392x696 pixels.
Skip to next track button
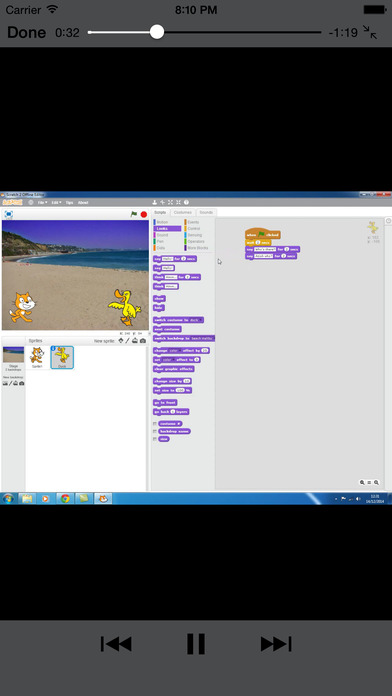pyautogui.click(x=276, y=644)
